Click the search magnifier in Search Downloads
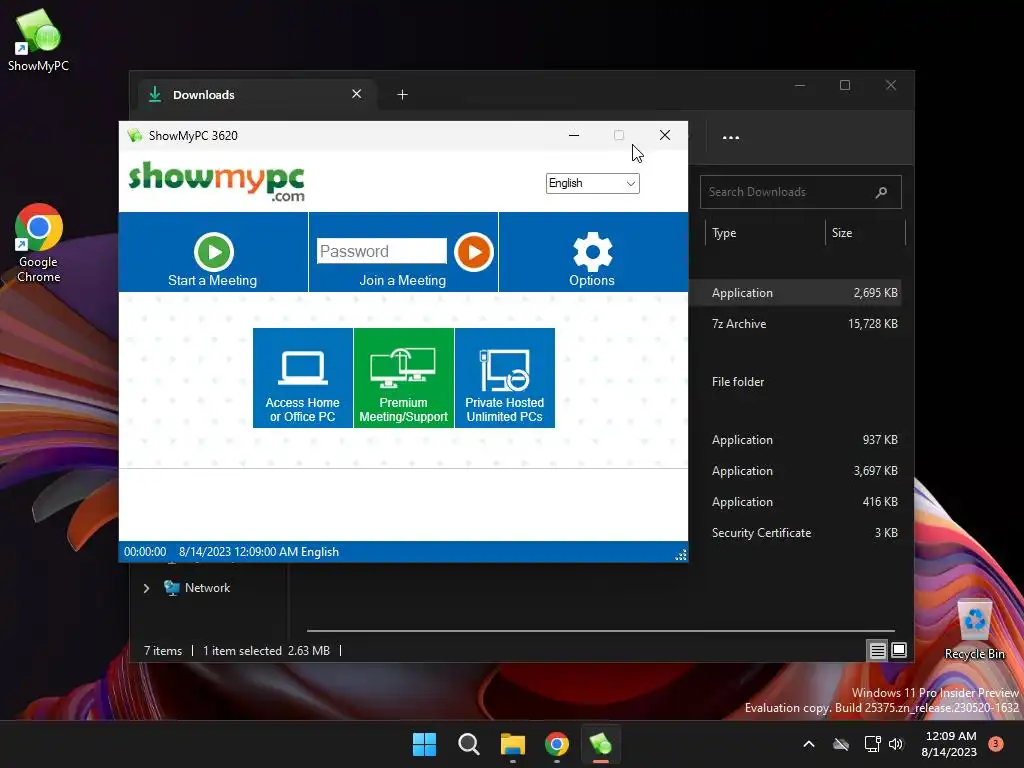Screen dimensions: 1024x768 click(x=881, y=192)
